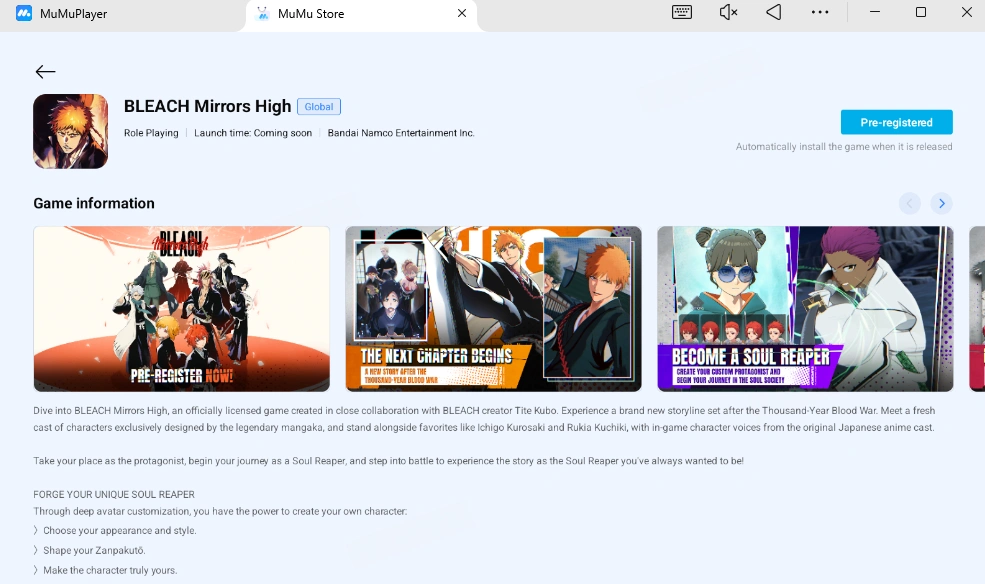Click the paragraph starting 'Dive into BLEACH'

click(x=484, y=419)
